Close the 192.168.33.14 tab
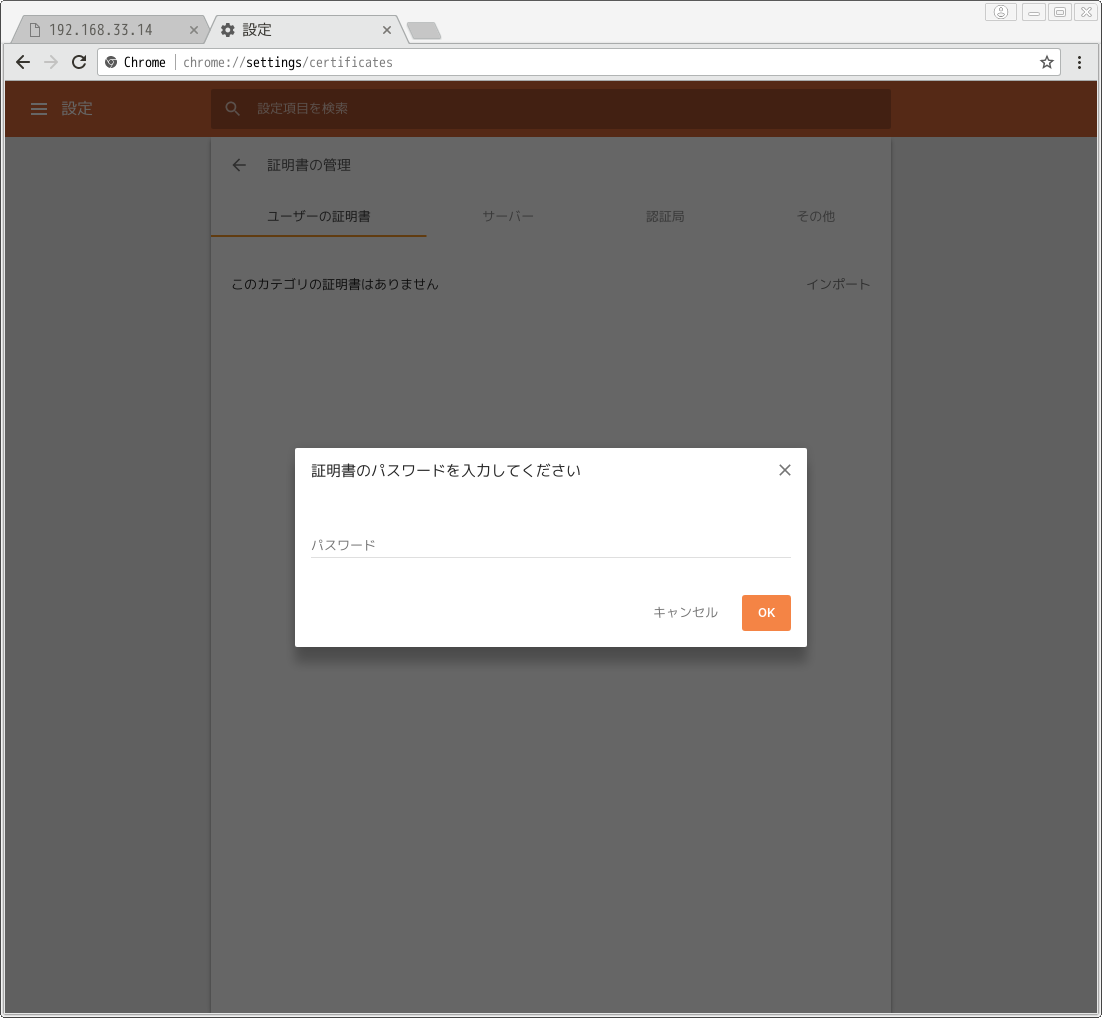This screenshot has height=1018, width=1102. click(194, 30)
